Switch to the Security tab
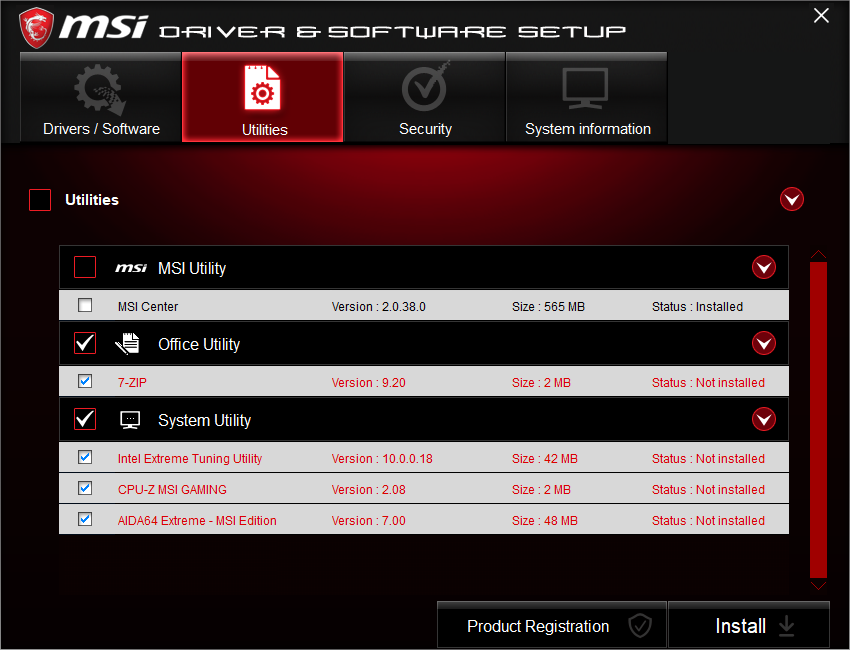This screenshot has height=650, width=850. pos(425,97)
